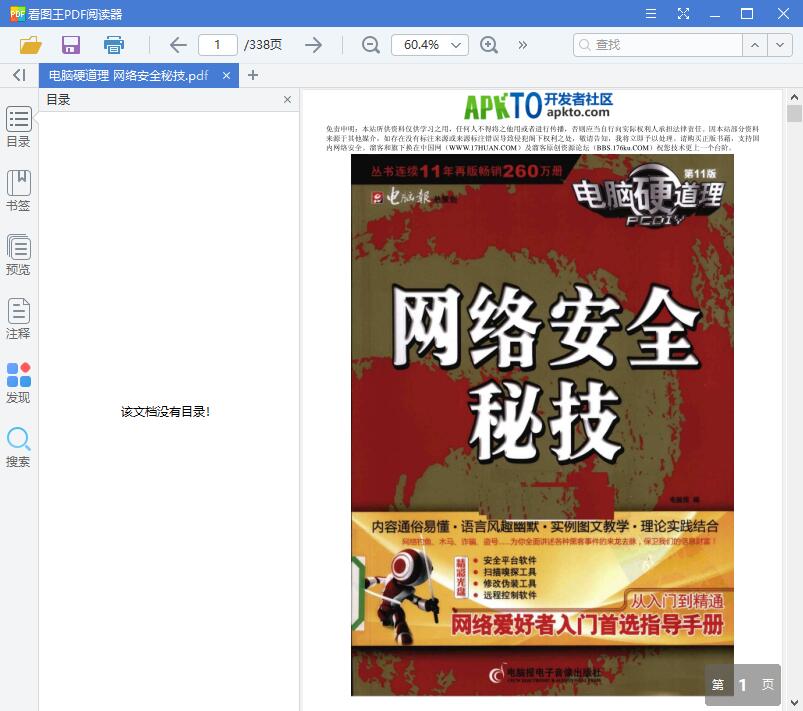Image resolution: width=803 pixels, height=711 pixels.
Task: Select the 电脑硬道理 网络安全秘技.pdf tab
Action: coord(138,75)
